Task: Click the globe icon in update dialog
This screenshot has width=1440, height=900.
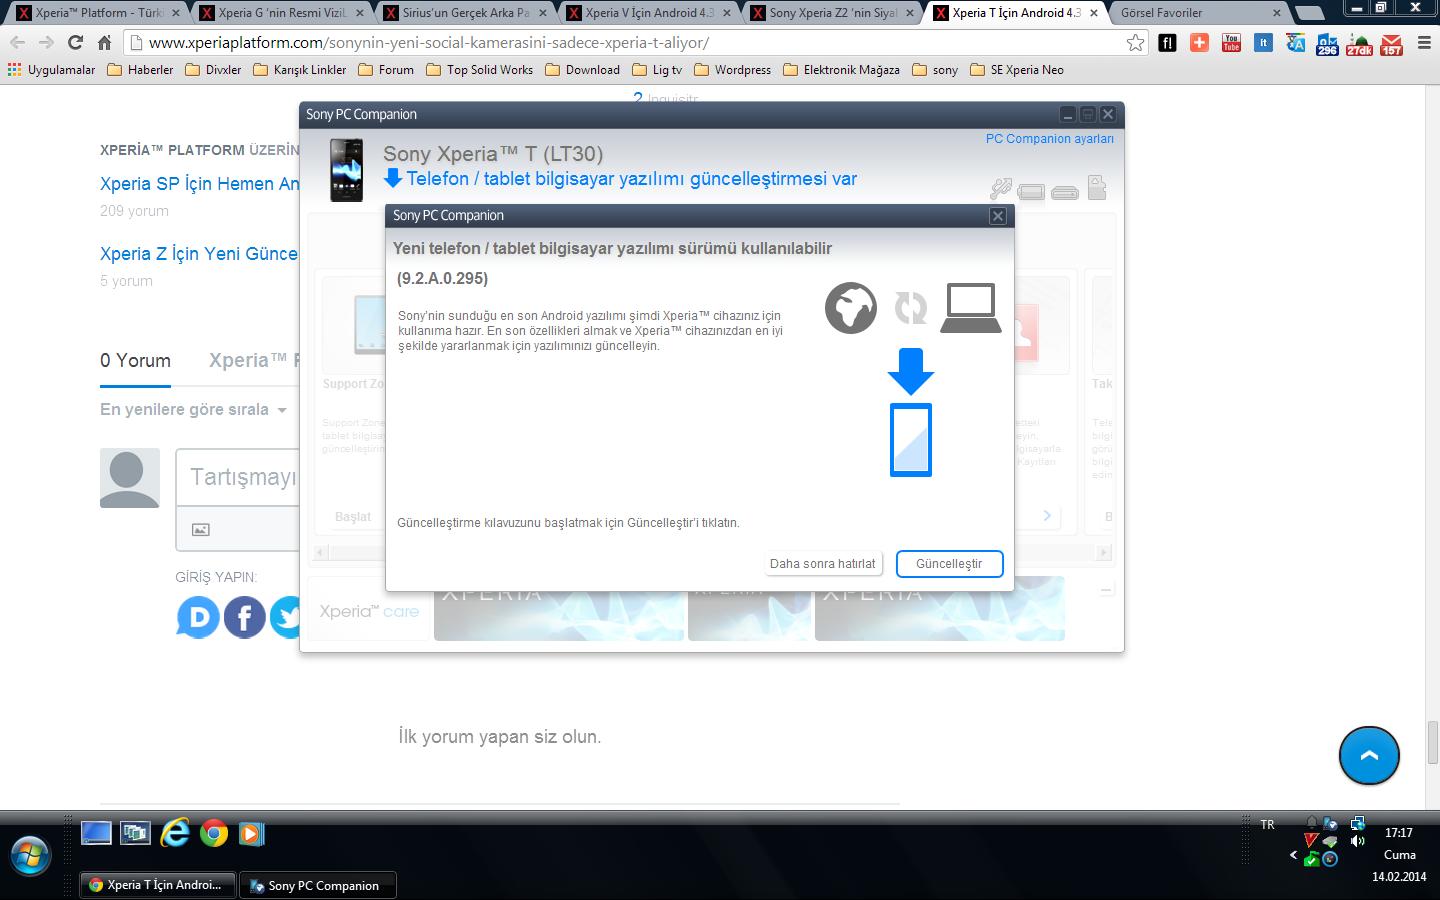Action: 851,308
